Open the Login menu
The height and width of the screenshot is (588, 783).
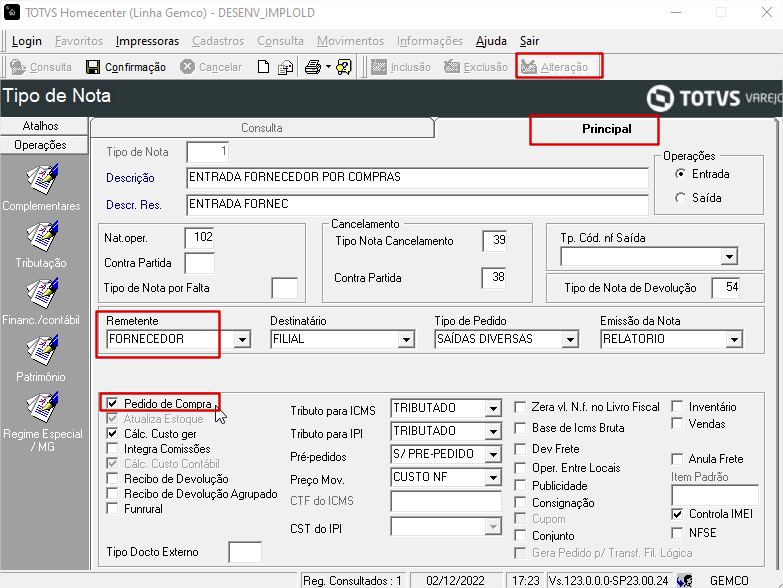coord(26,41)
